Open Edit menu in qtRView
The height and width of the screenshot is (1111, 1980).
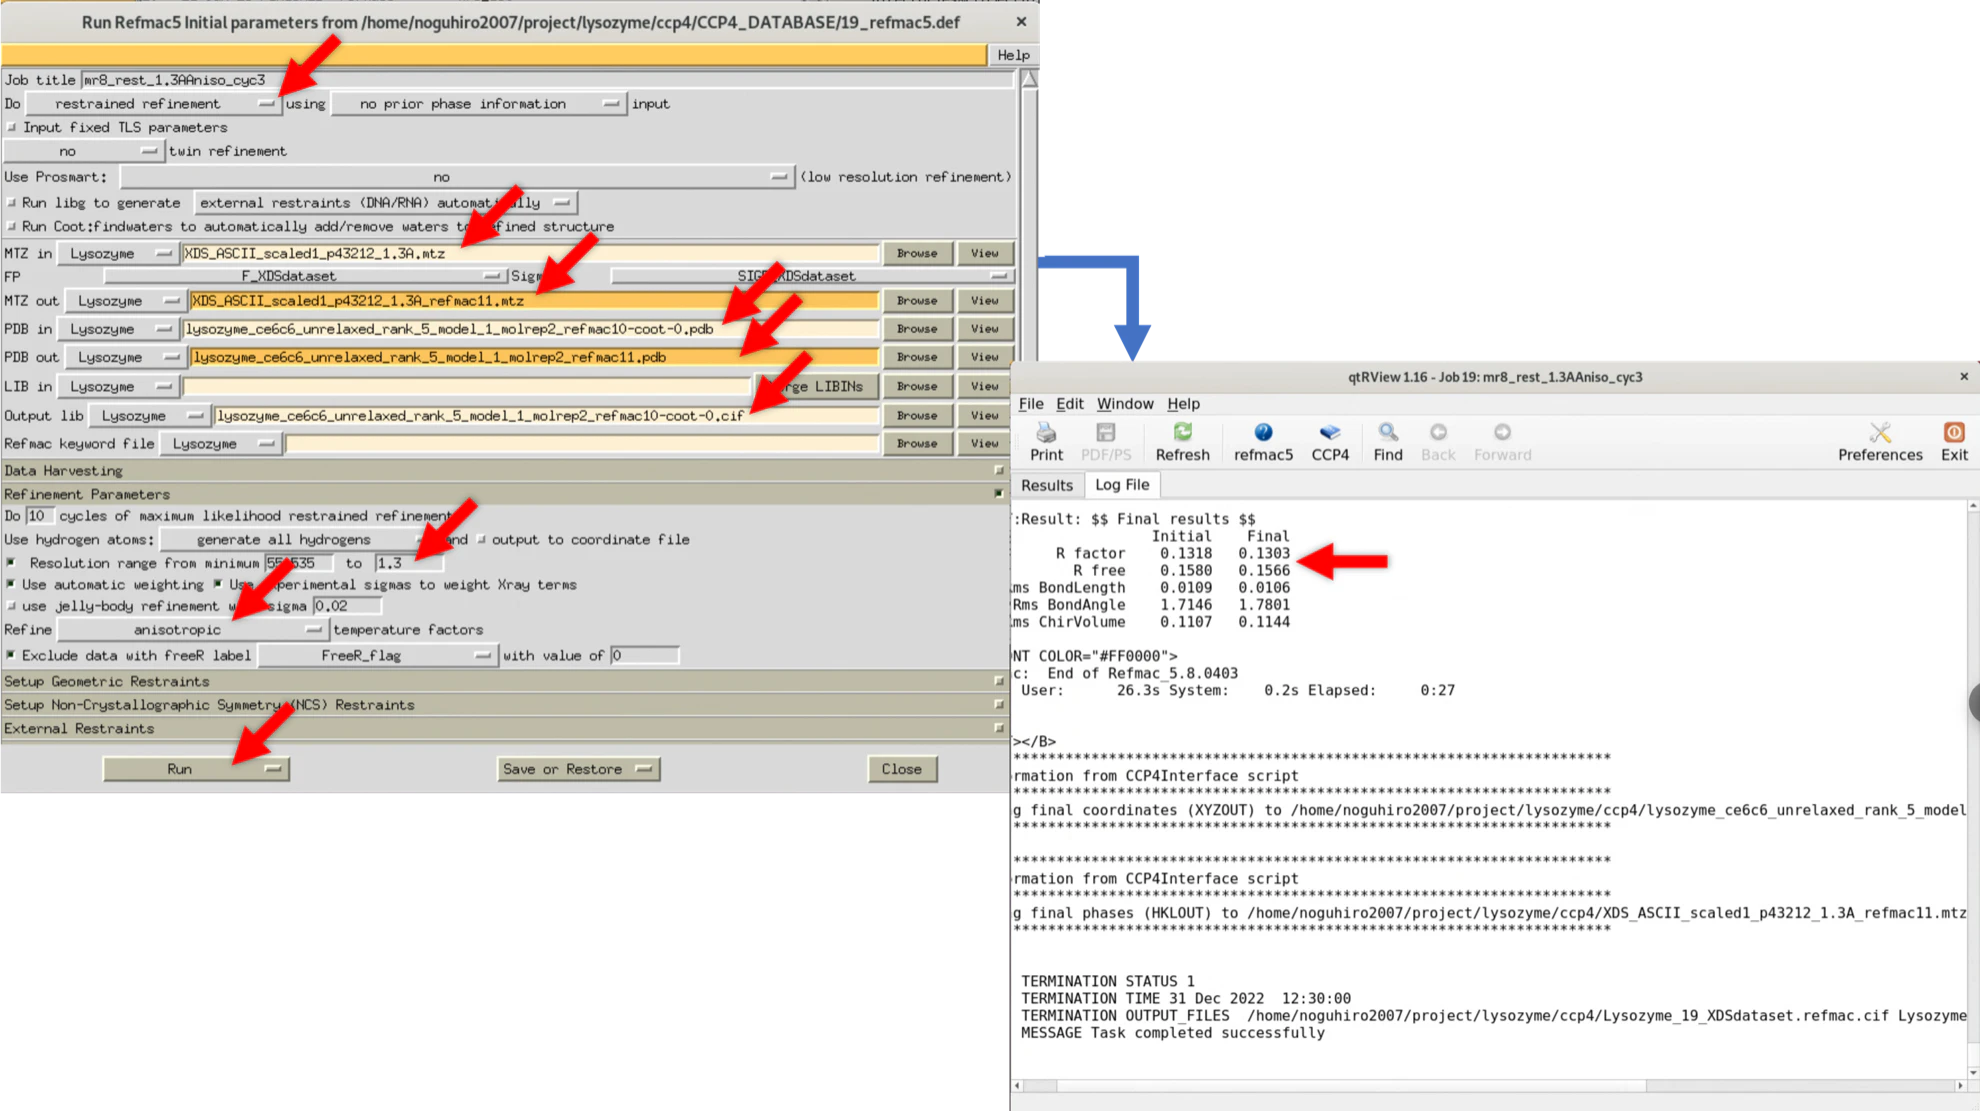pos(1069,403)
